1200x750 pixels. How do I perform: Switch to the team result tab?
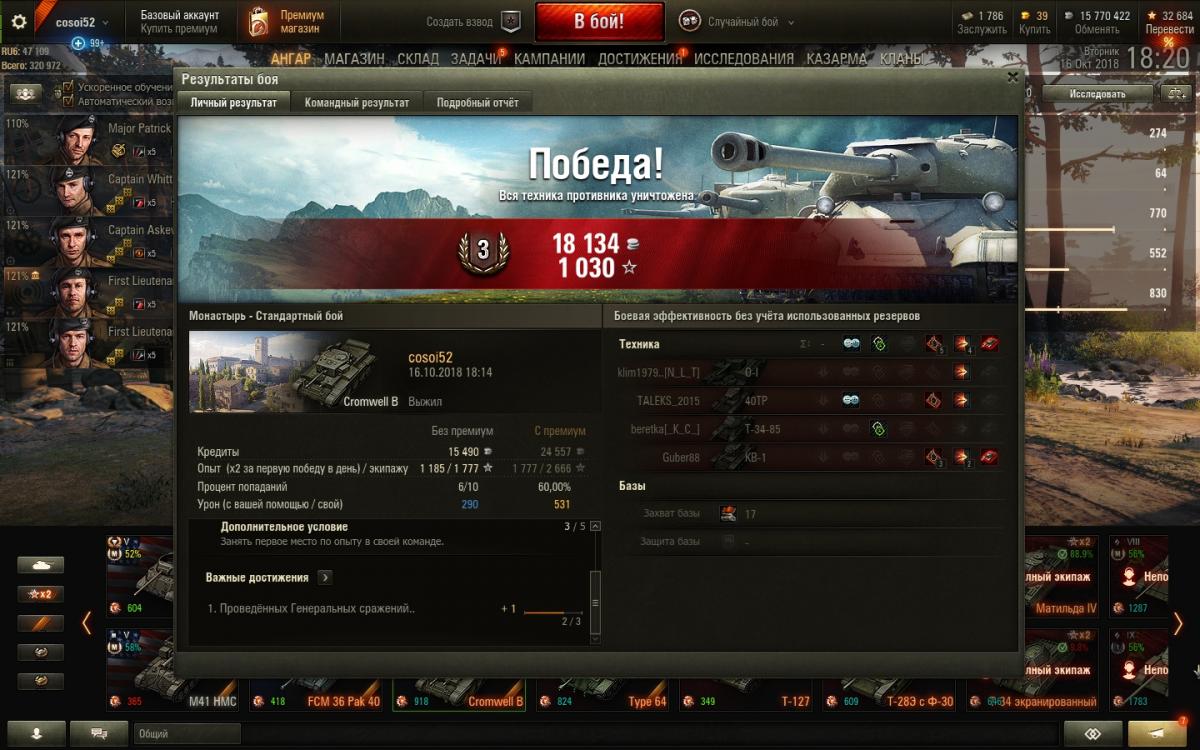coord(357,102)
